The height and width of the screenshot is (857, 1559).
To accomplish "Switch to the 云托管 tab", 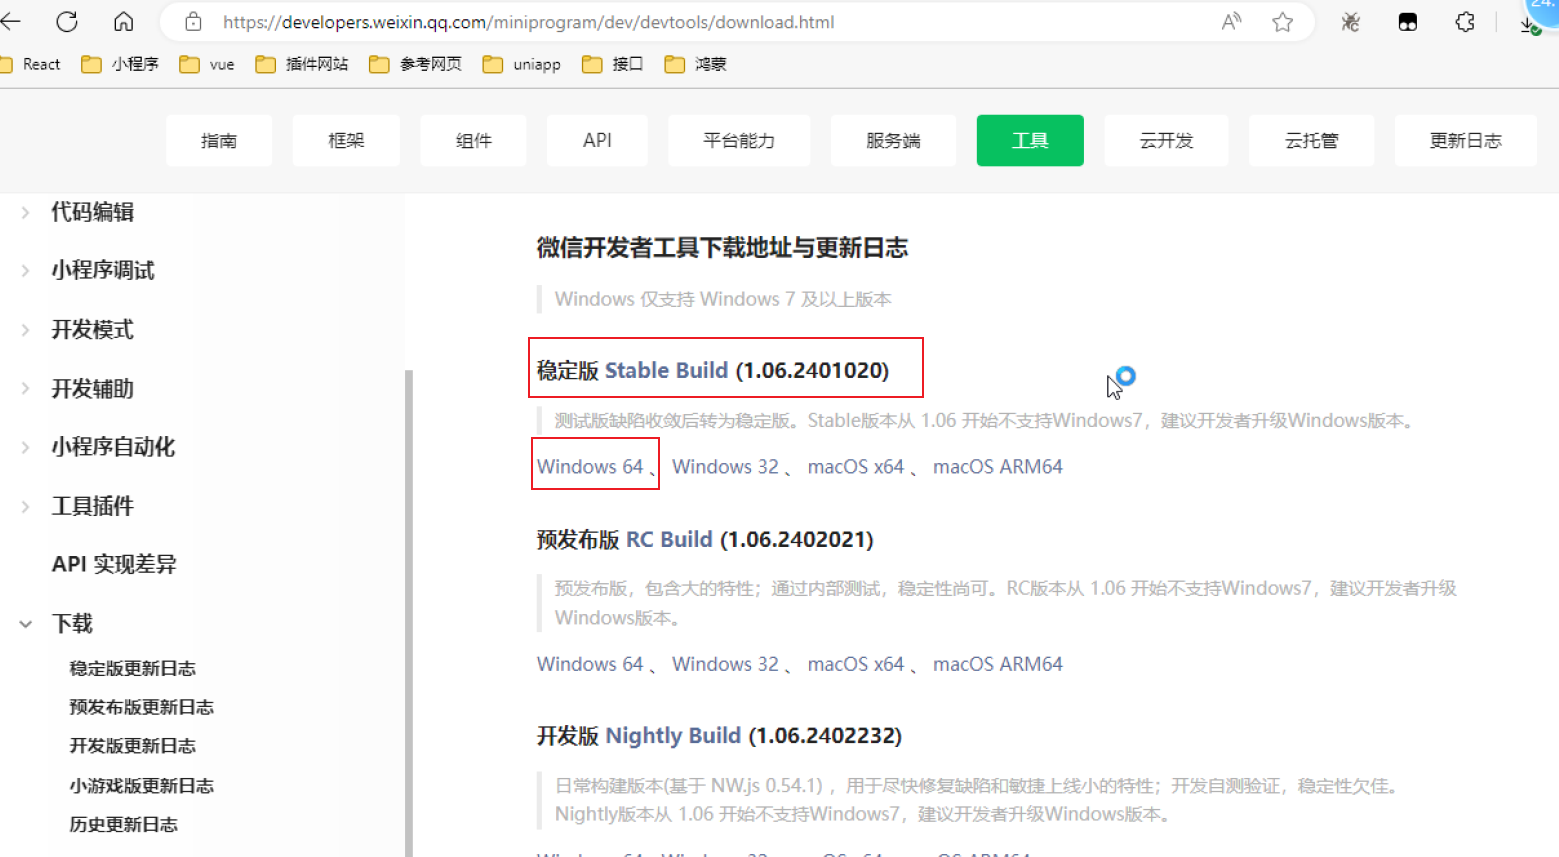I will tap(1311, 140).
